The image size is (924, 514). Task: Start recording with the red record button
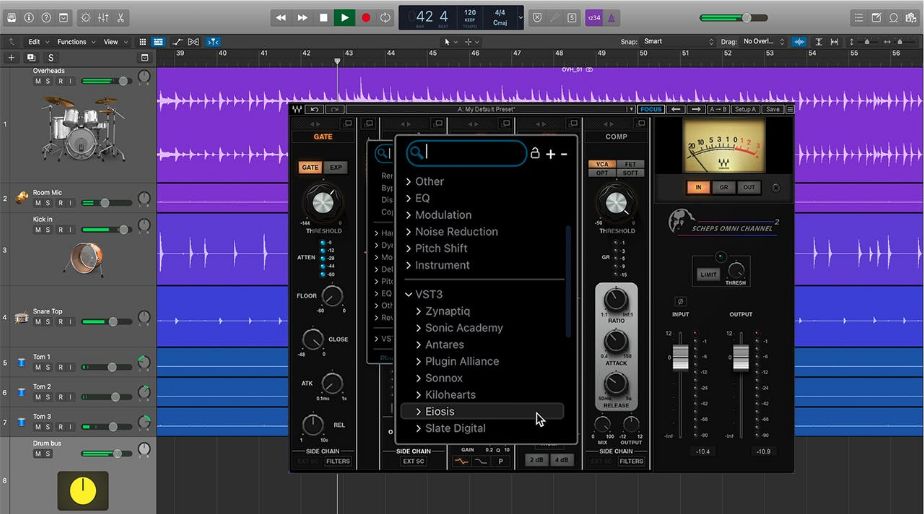(x=365, y=18)
